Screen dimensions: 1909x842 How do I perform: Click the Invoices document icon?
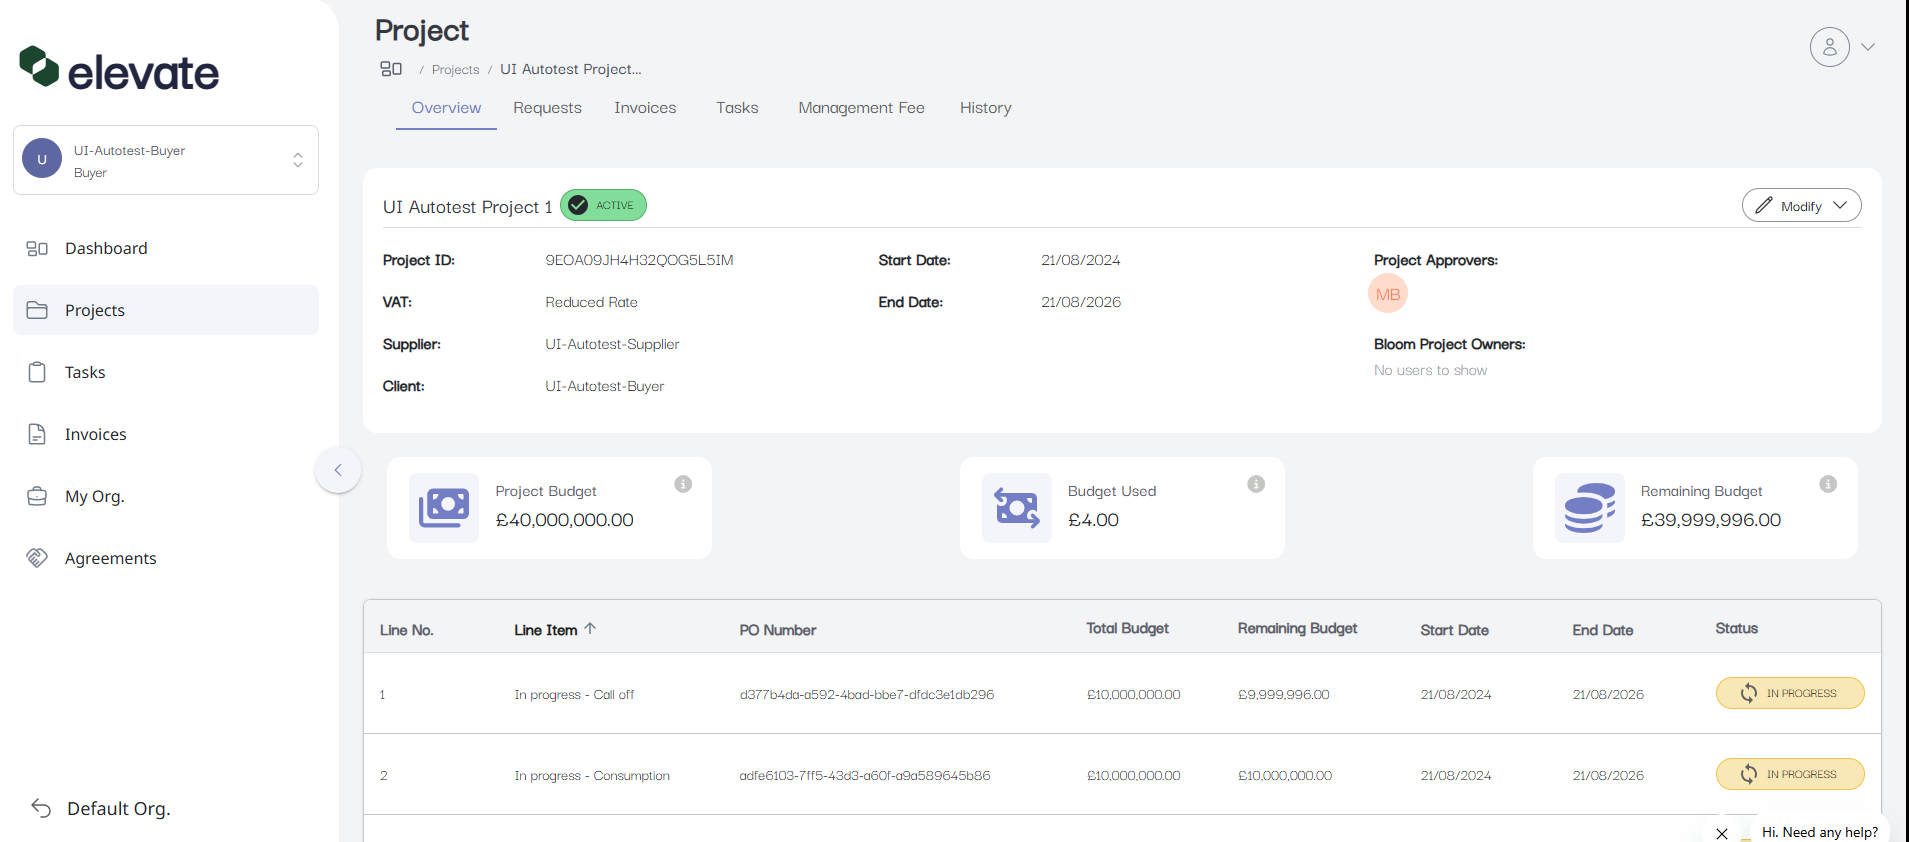tap(37, 434)
